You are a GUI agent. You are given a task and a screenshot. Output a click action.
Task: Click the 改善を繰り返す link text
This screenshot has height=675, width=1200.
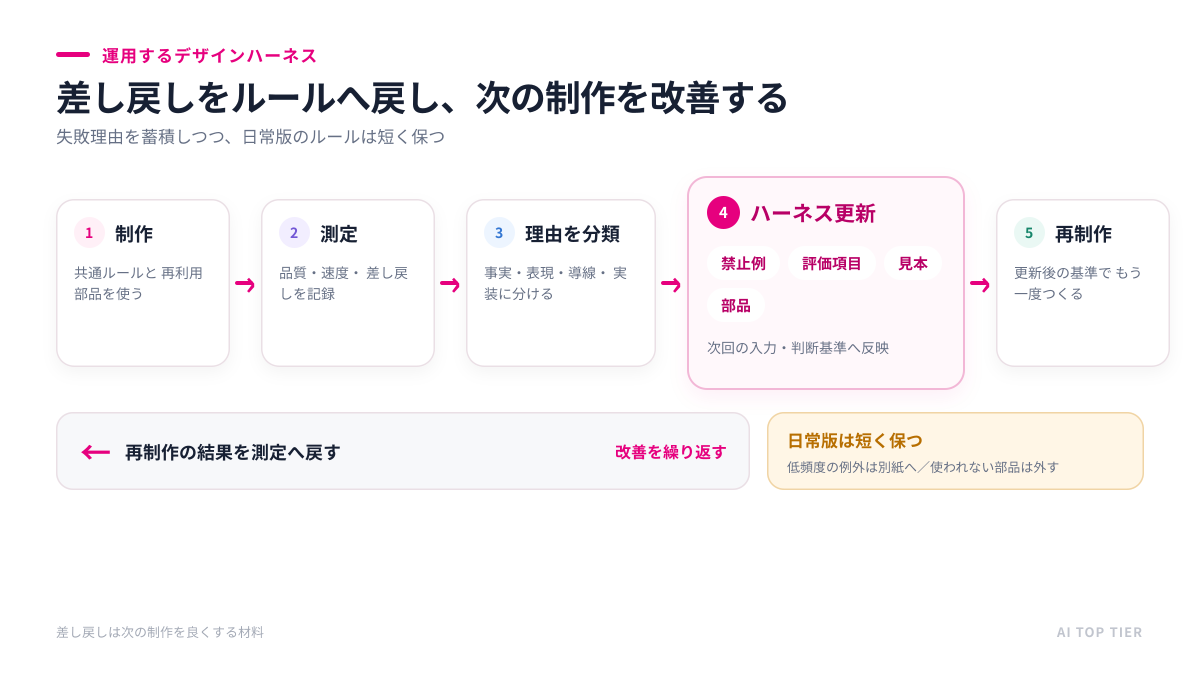(670, 452)
